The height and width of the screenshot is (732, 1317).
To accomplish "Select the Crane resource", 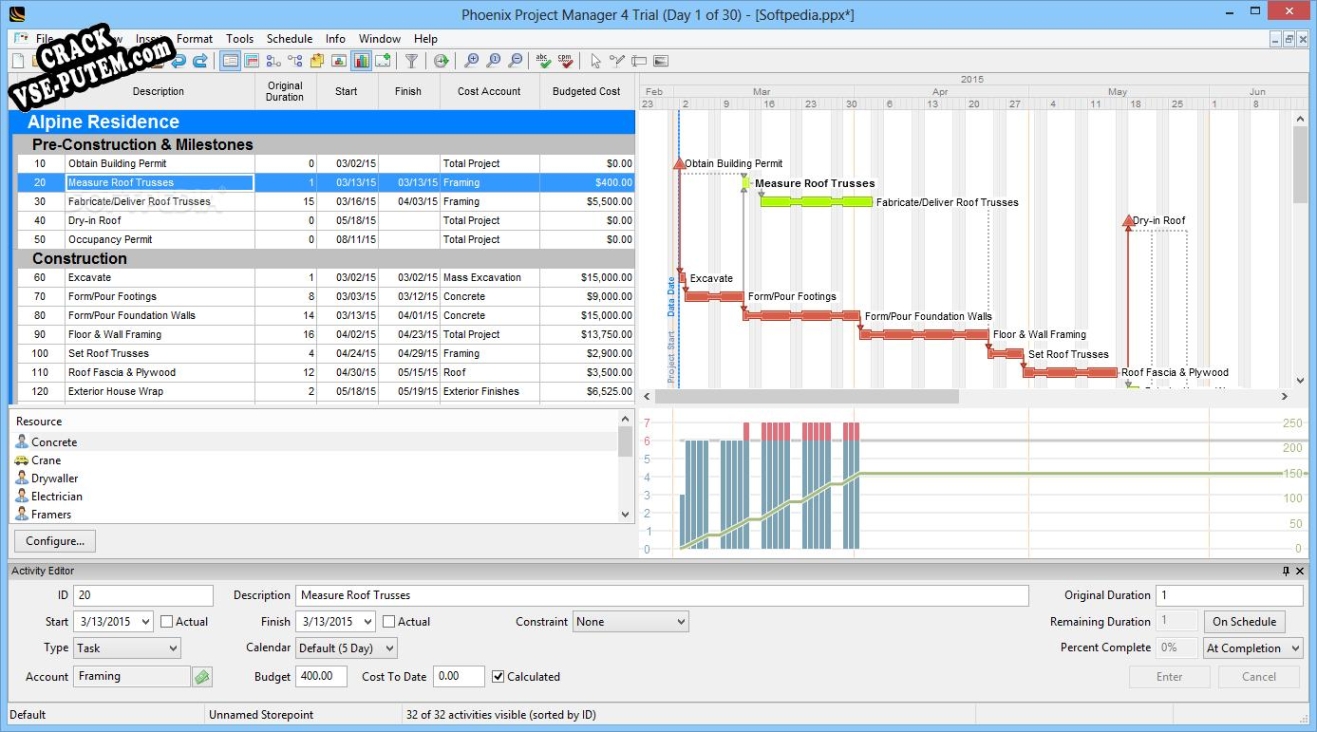I will (46, 461).
